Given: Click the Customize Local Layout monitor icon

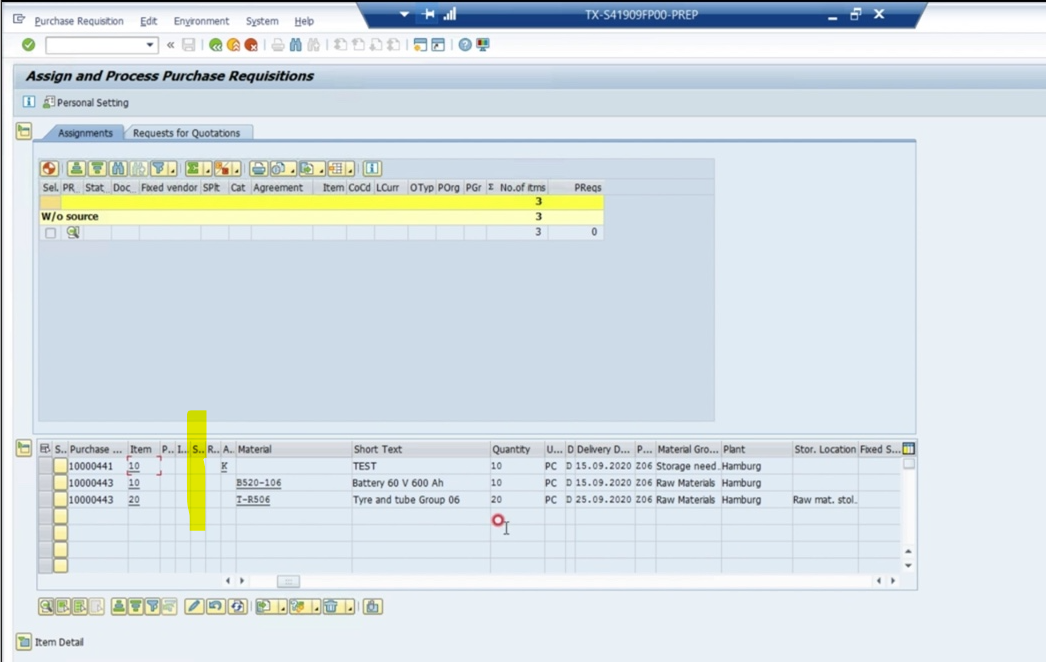Looking at the screenshot, I should [x=483, y=45].
